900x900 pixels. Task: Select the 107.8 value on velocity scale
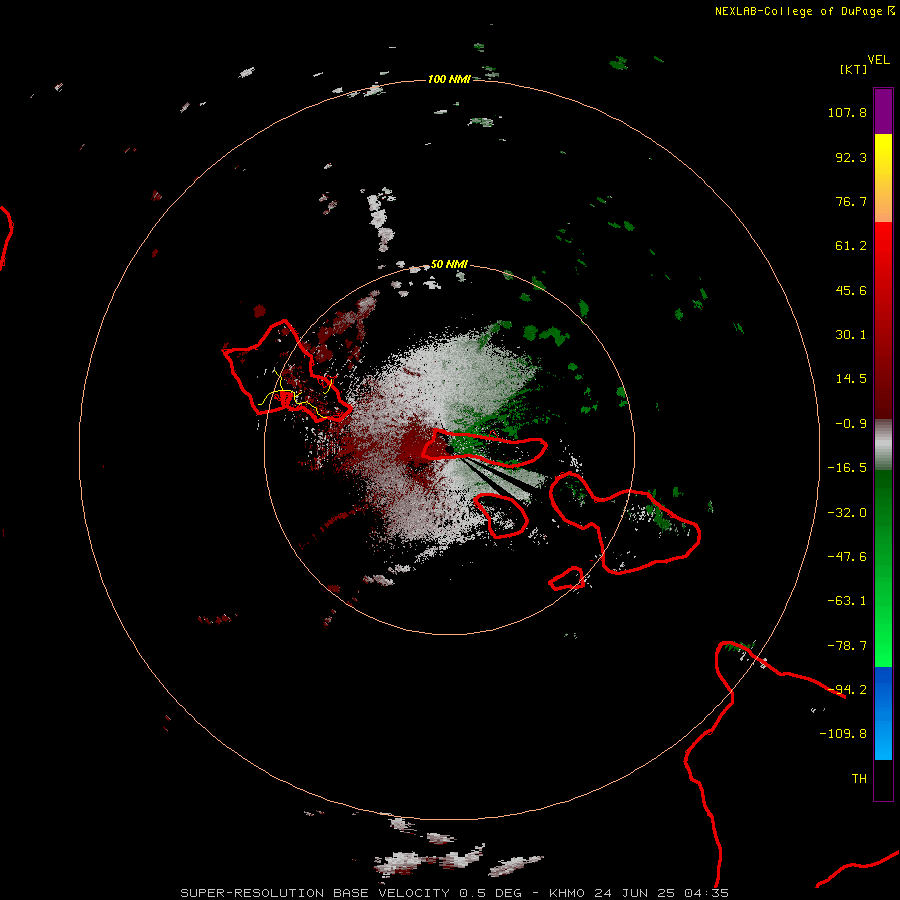coord(847,112)
